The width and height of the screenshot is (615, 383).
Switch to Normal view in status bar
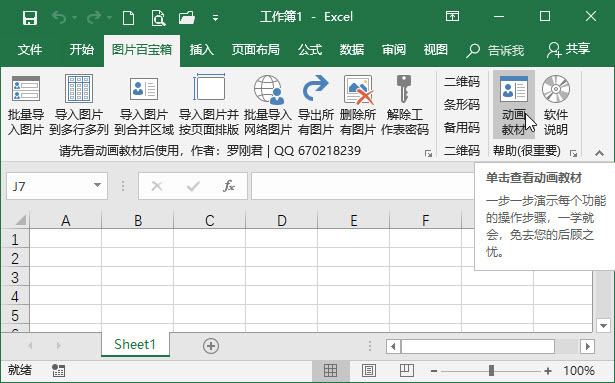pos(330,370)
